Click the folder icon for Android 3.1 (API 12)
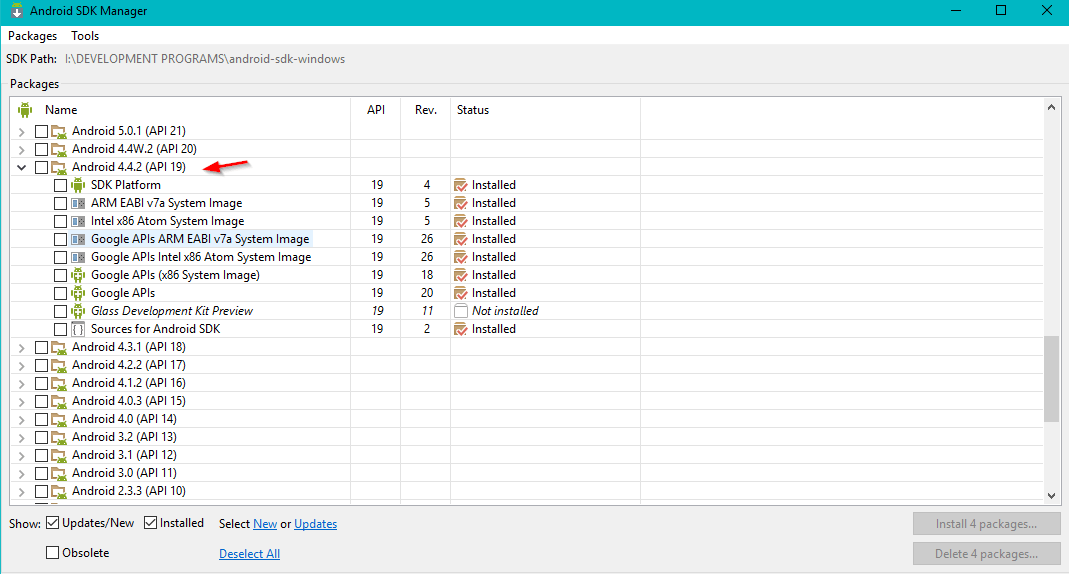1069x574 pixels. pyautogui.click(x=59, y=455)
